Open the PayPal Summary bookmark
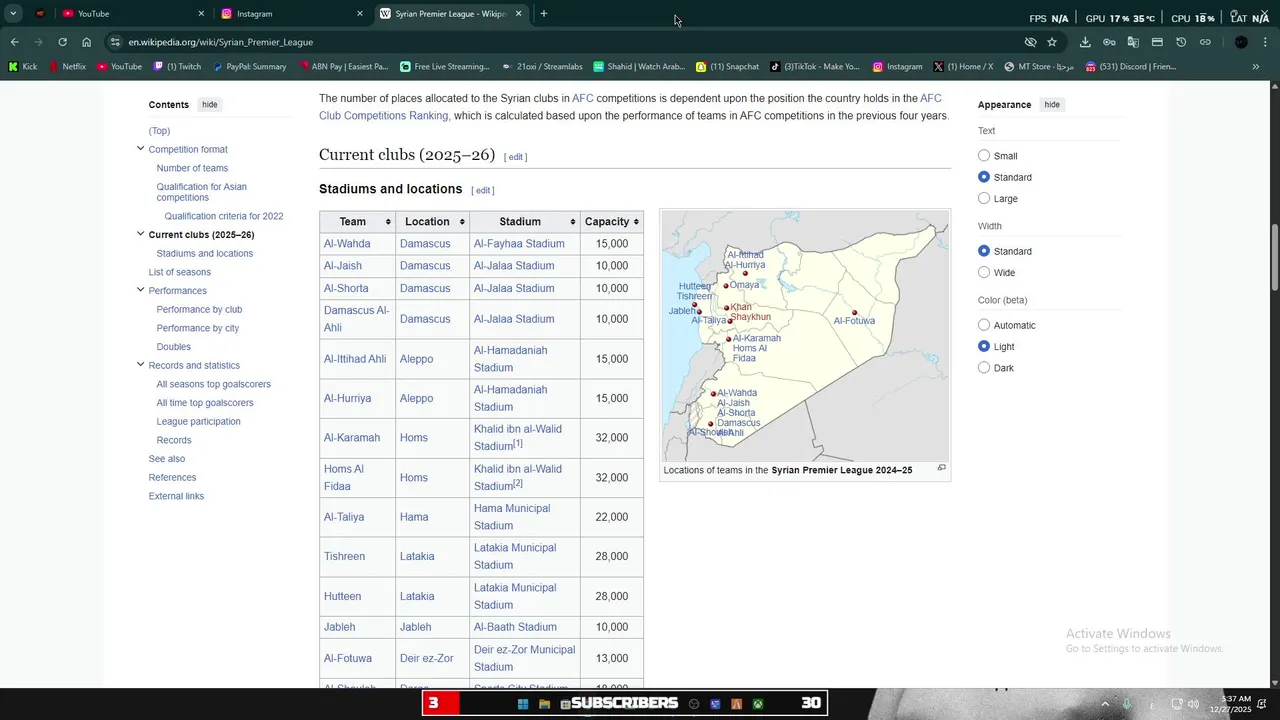1280x720 pixels. coord(249,67)
